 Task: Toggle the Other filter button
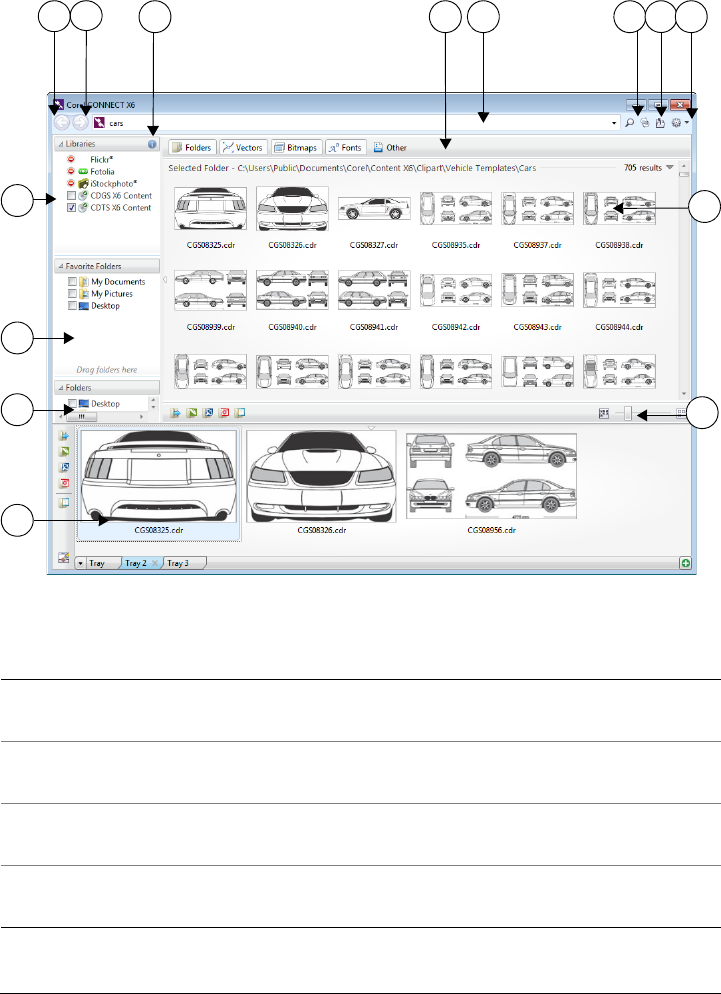390,148
